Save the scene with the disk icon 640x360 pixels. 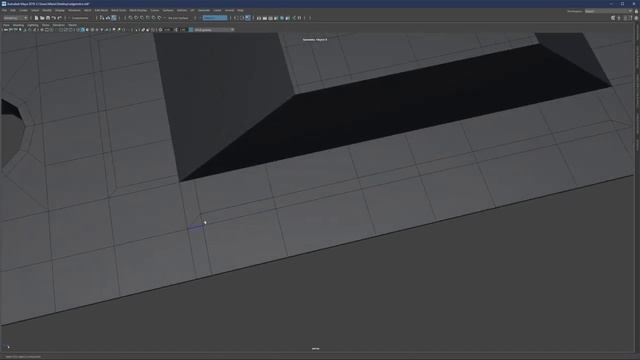coord(48,18)
